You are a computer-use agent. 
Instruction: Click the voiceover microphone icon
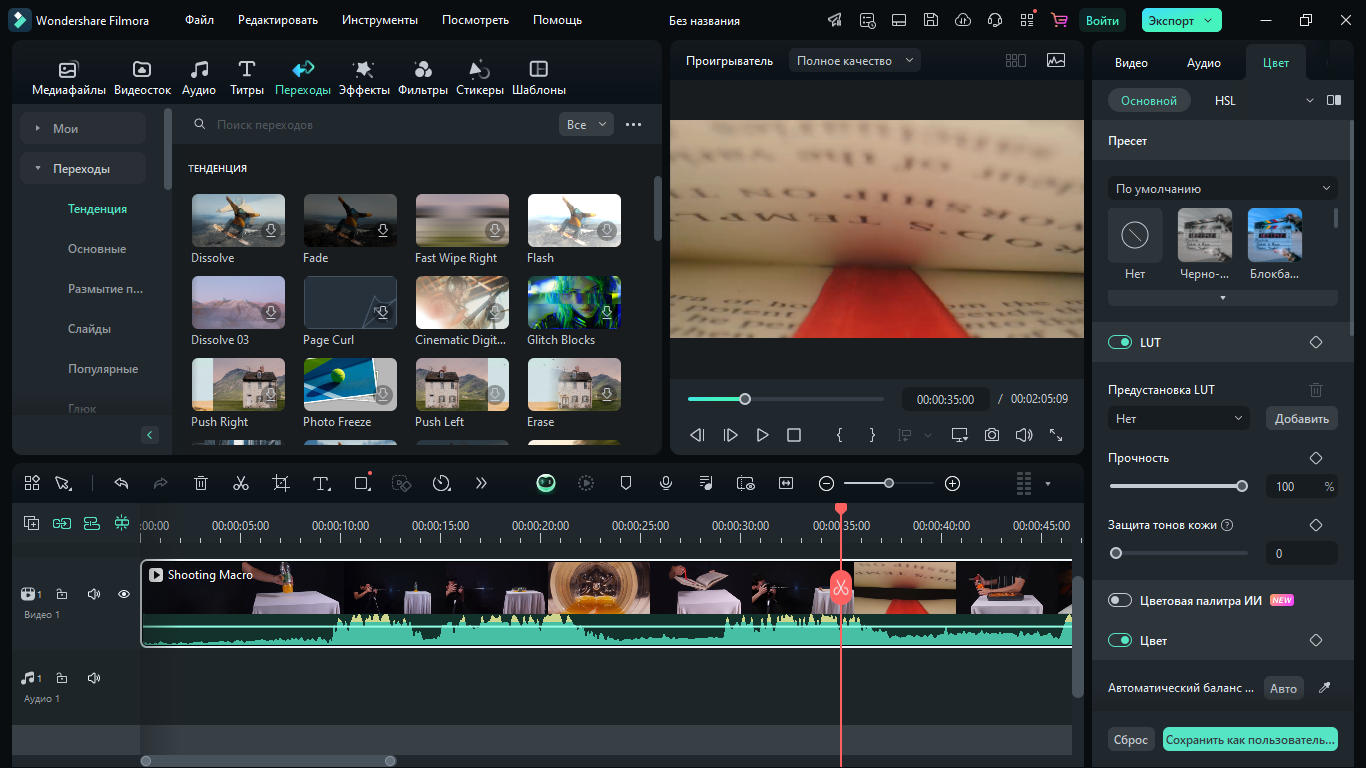666,483
